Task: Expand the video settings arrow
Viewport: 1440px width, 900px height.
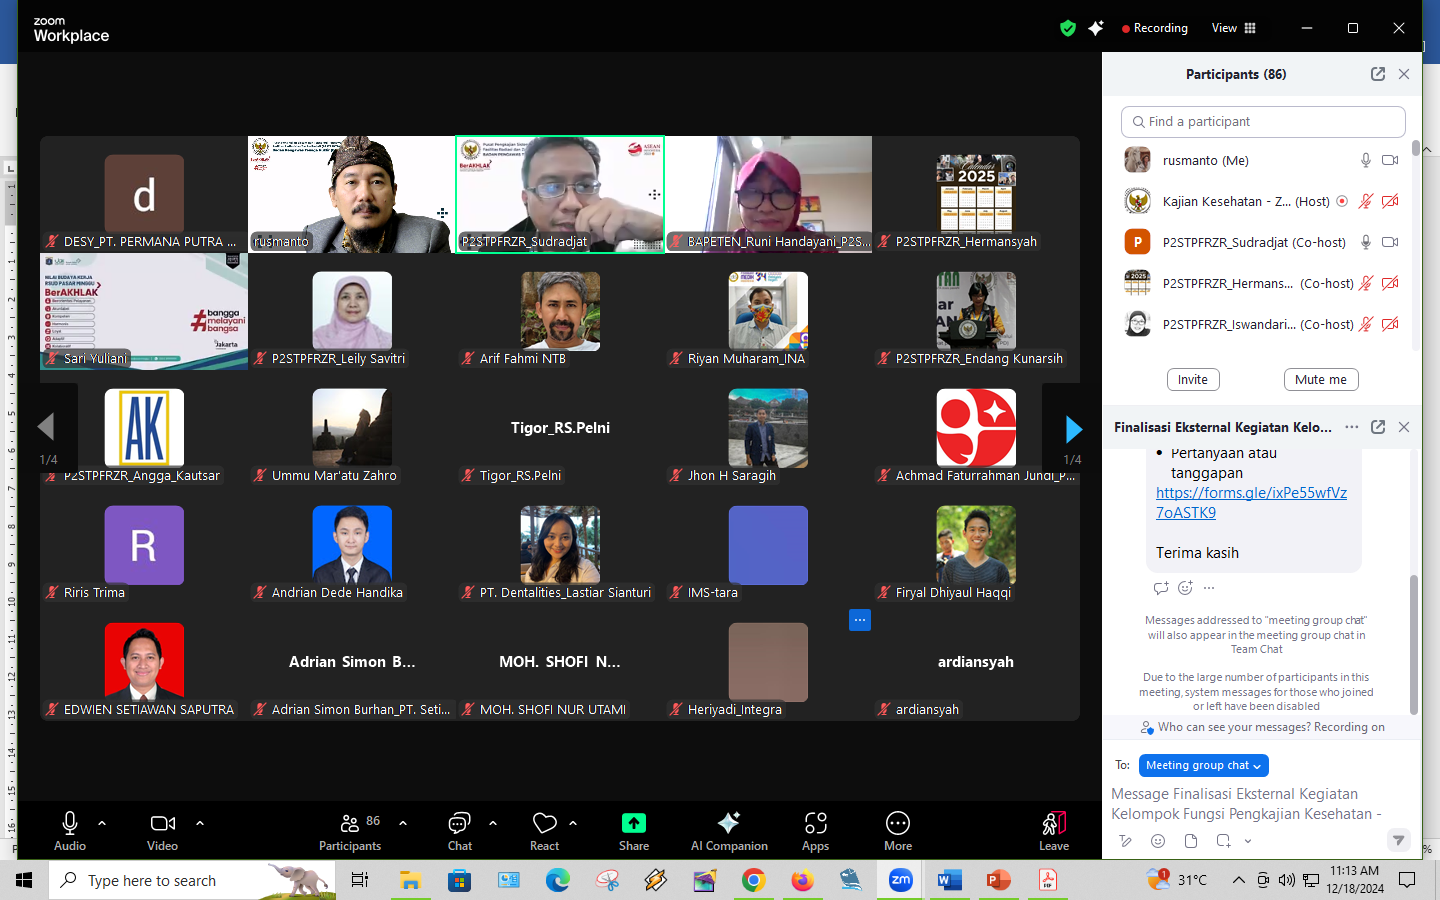Action: (x=200, y=823)
